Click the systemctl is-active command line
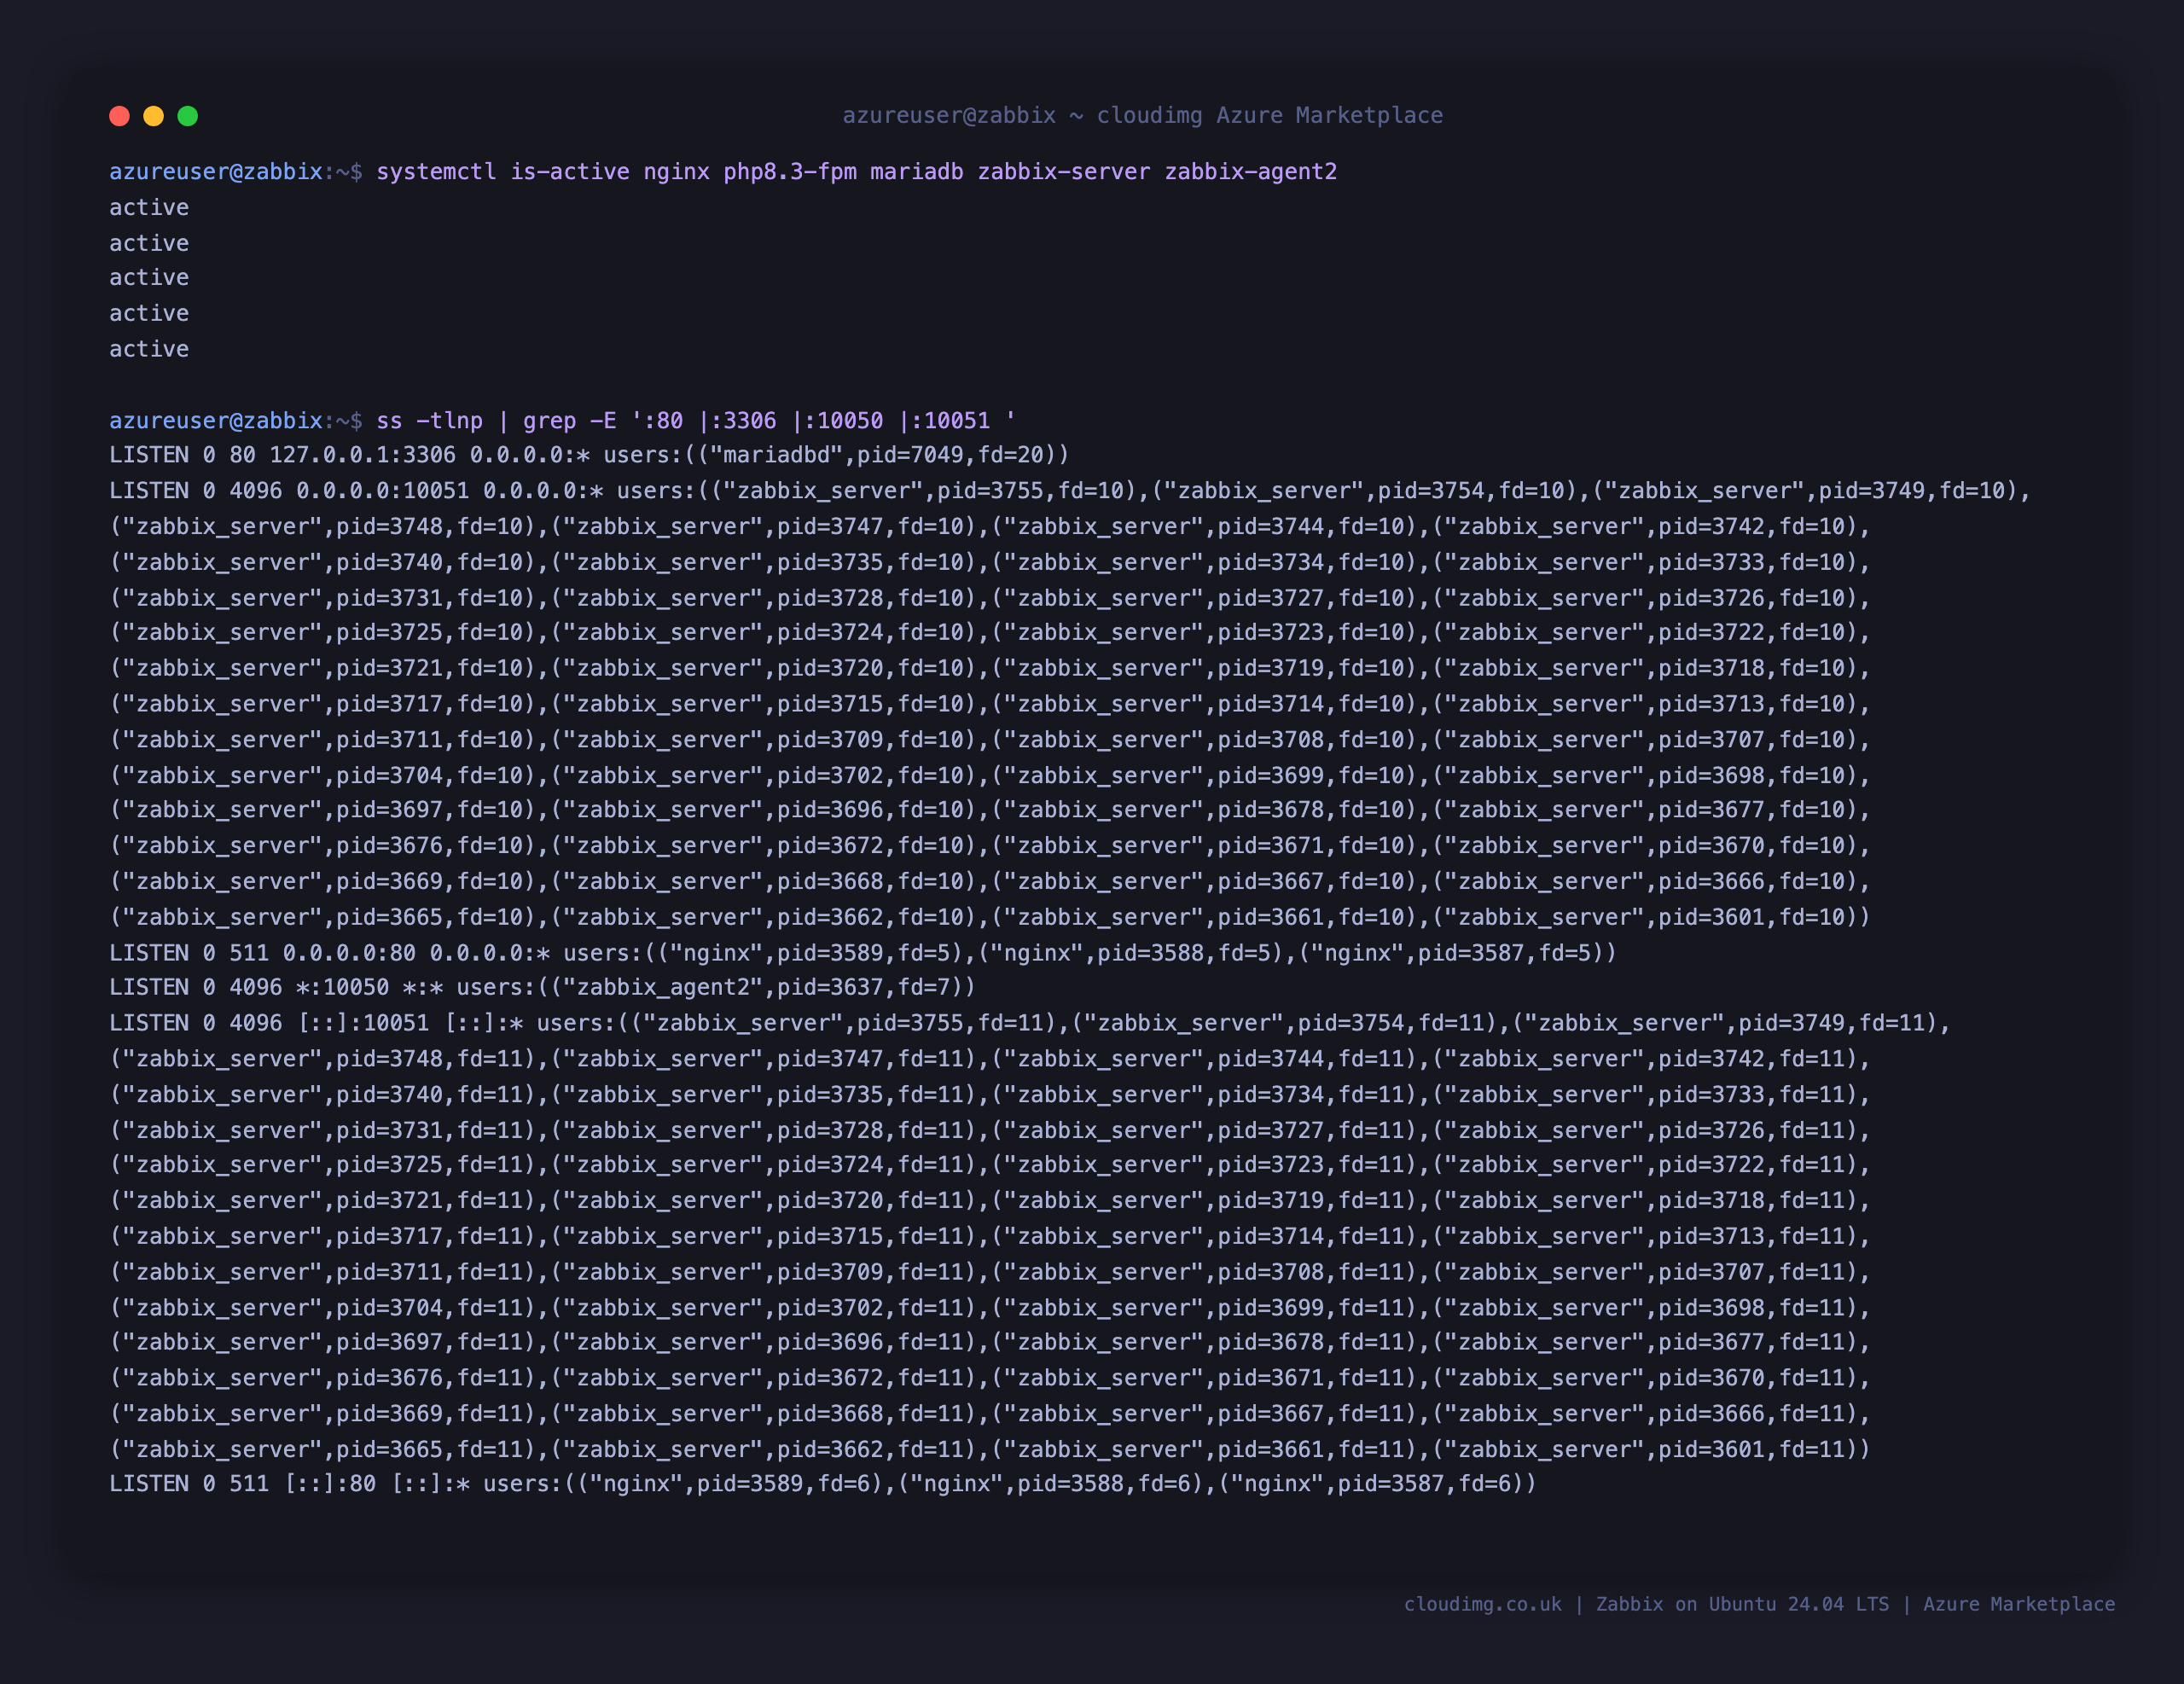The width and height of the screenshot is (2184, 1684). click(x=723, y=172)
